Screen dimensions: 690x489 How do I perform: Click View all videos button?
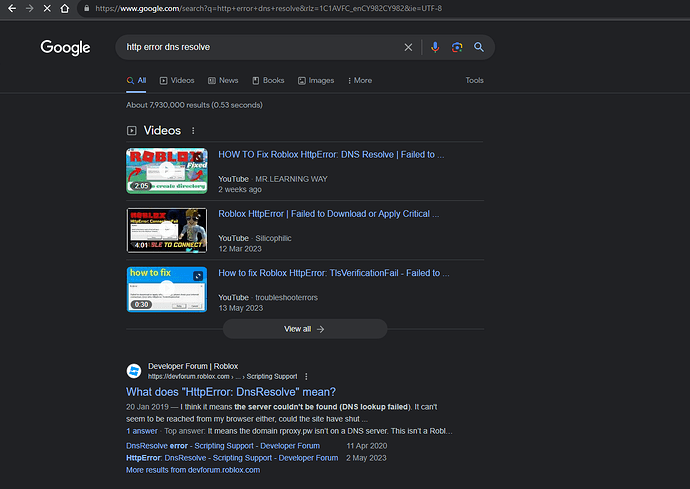point(305,329)
